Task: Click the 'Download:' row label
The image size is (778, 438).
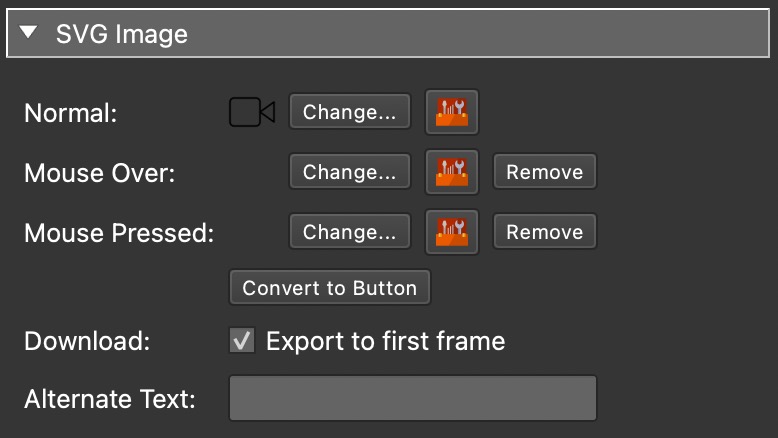Action: (87, 341)
